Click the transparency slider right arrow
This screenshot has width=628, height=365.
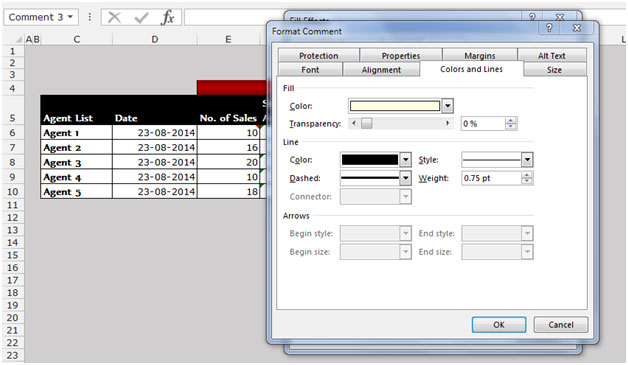click(447, 123)
